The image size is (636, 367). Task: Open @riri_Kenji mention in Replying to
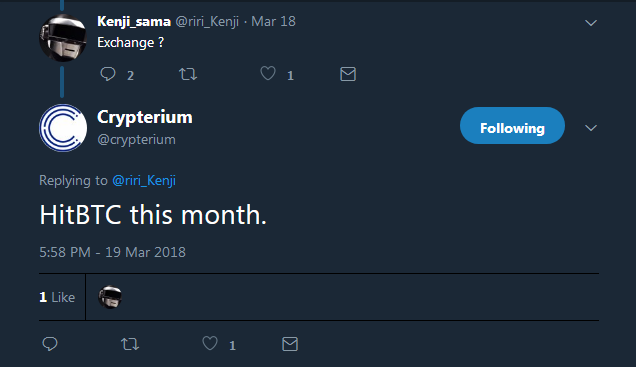tap(144, 180)
